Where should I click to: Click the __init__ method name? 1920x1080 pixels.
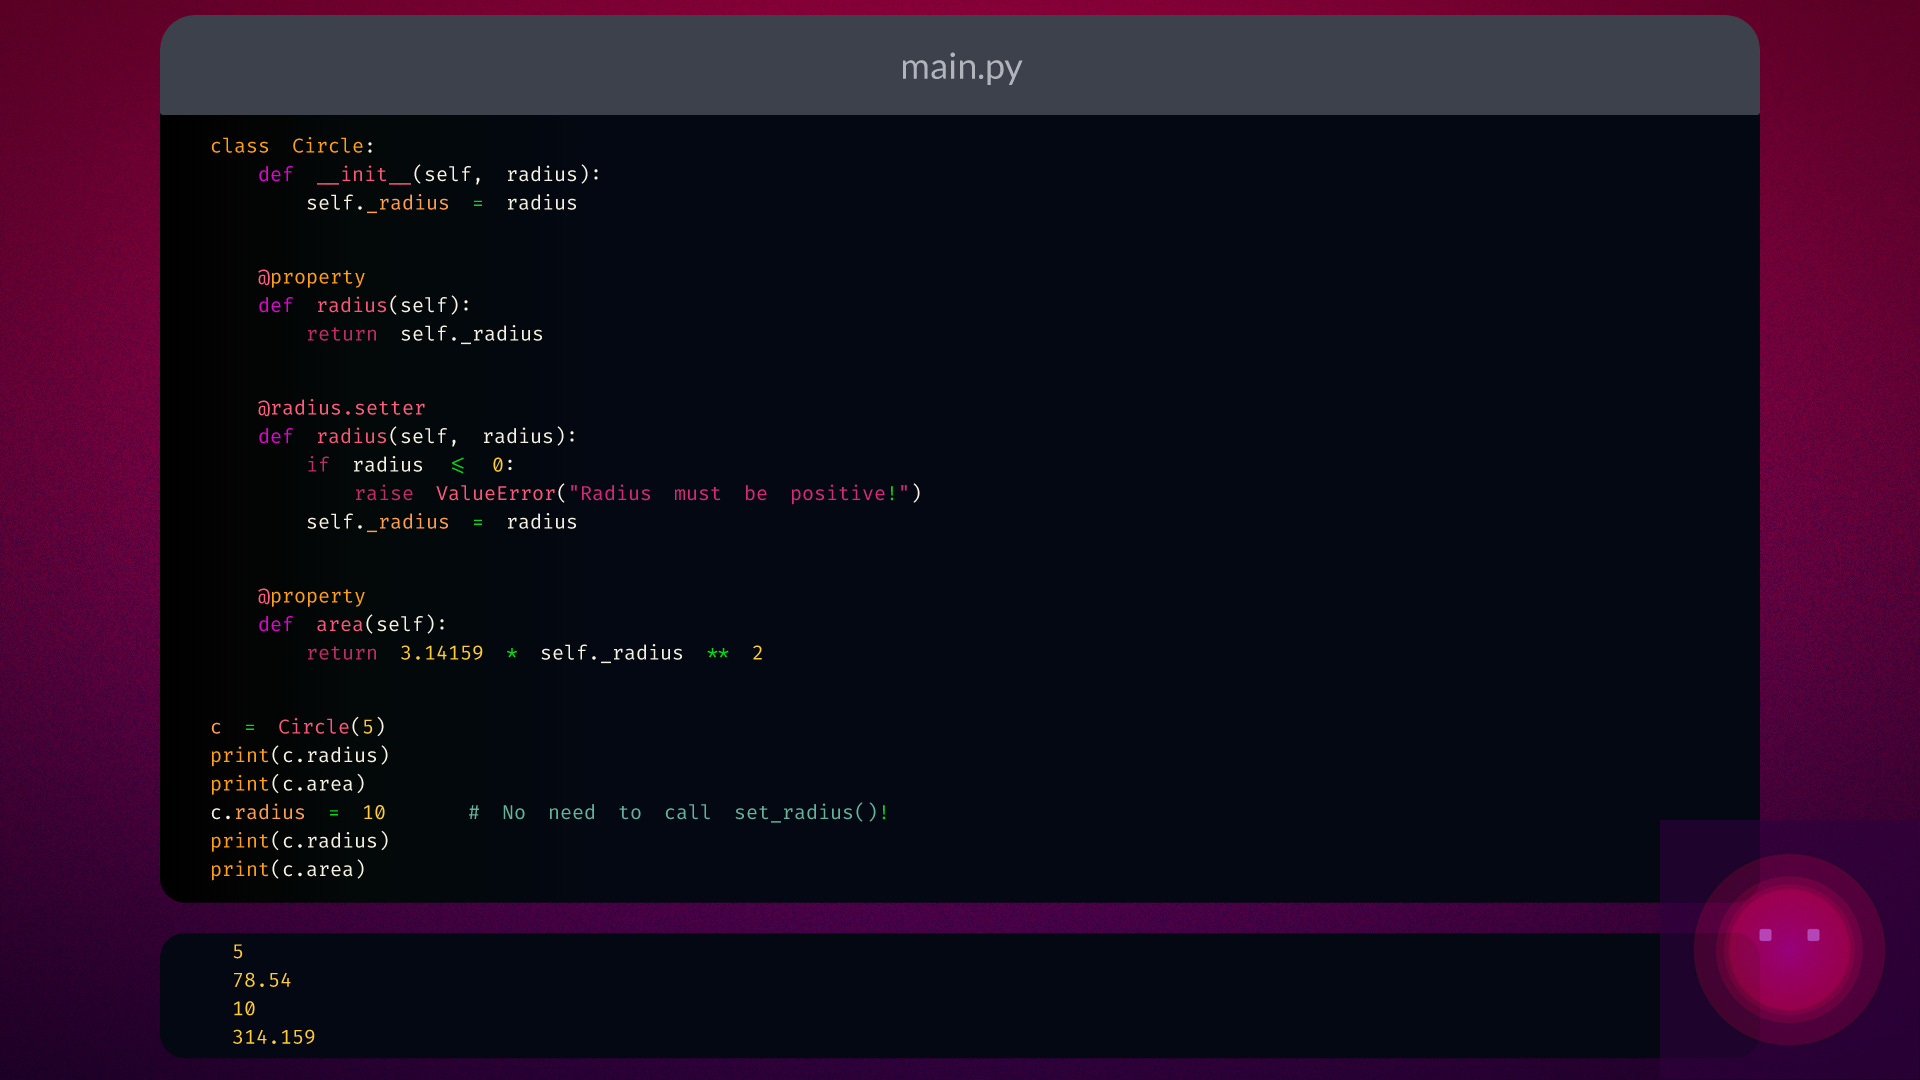tap(363, 175)
